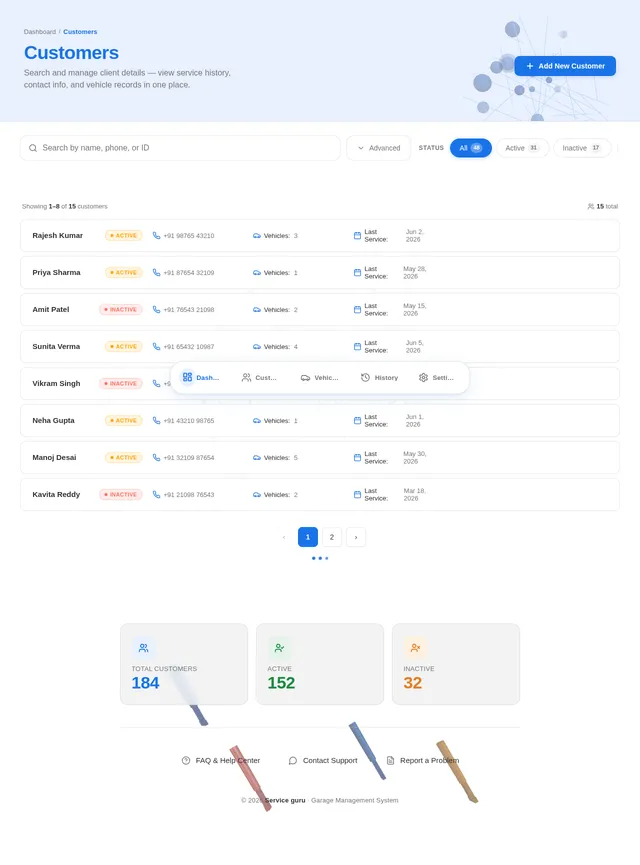The image size is (640, 865).
Task: Click calendar icon in Neha Gupta row
Action: click(x=357, y=420)
